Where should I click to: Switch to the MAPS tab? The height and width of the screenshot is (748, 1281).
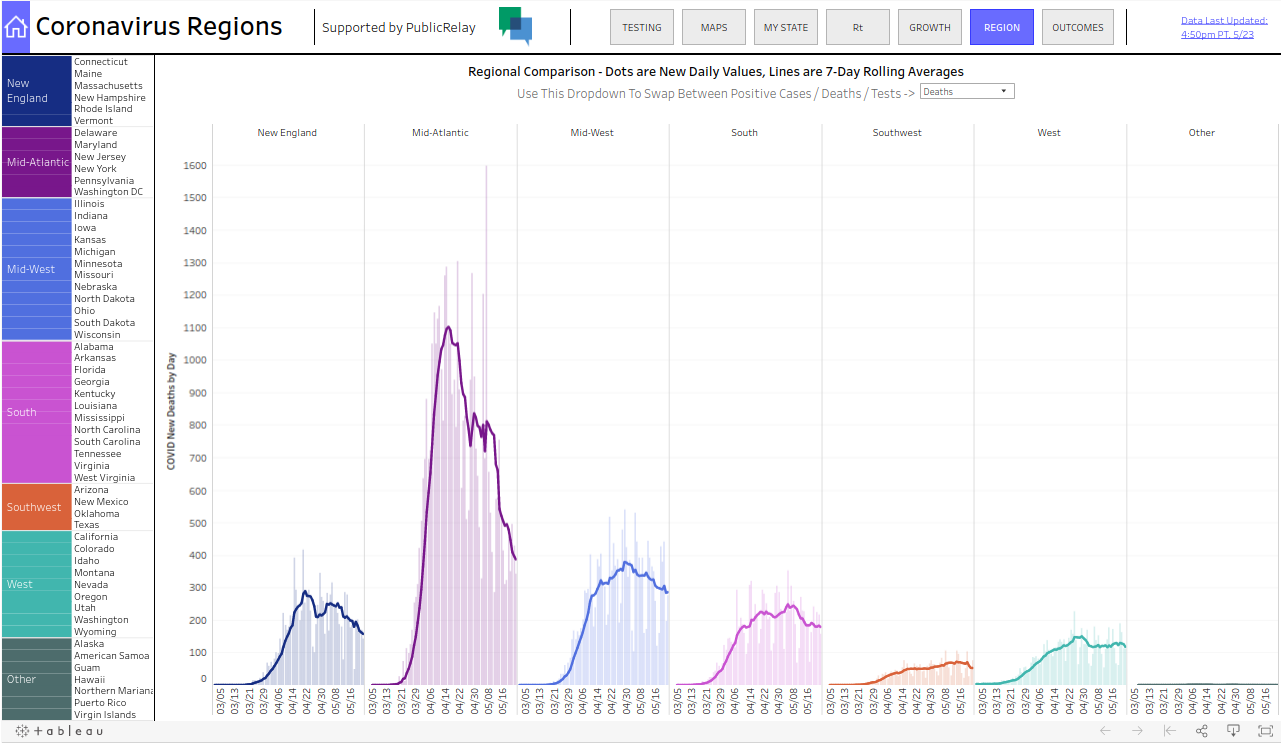click(713, 27)
